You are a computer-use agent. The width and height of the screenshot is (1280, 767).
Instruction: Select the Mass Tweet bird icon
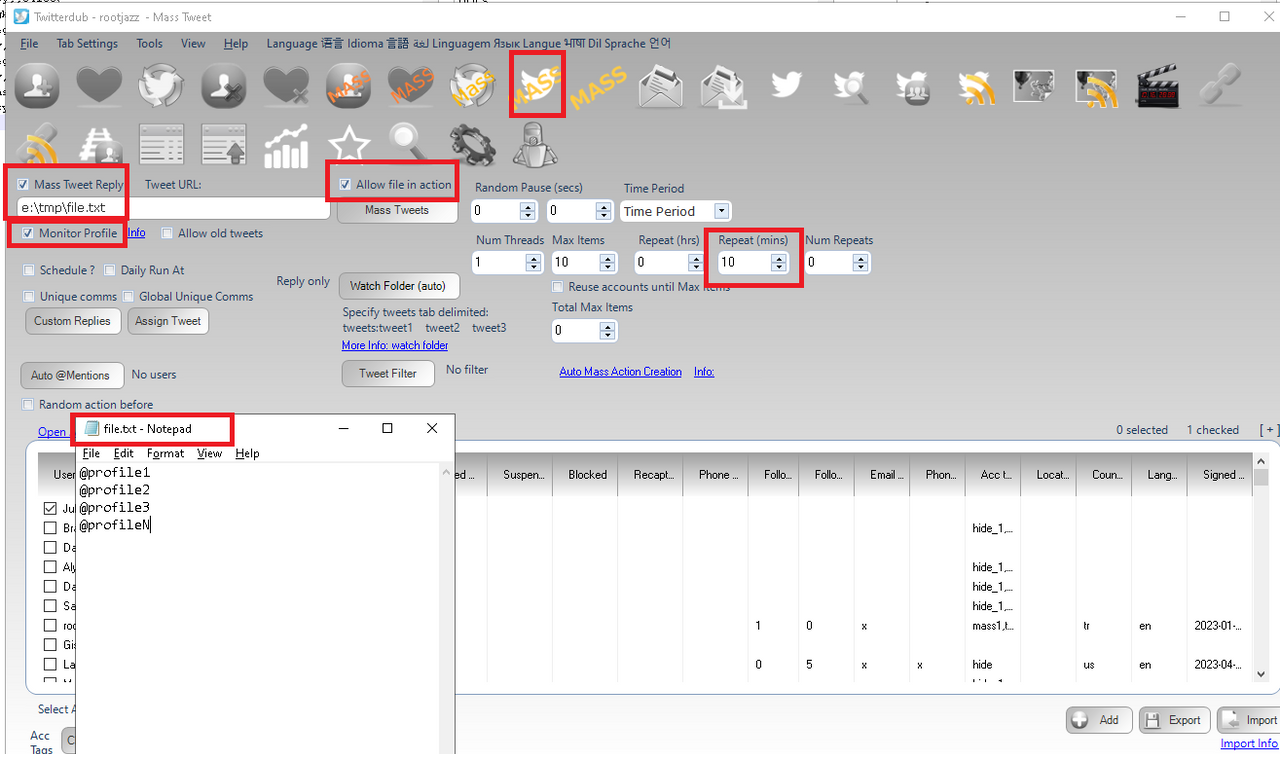pyautogui.click(x=537, y=84)
